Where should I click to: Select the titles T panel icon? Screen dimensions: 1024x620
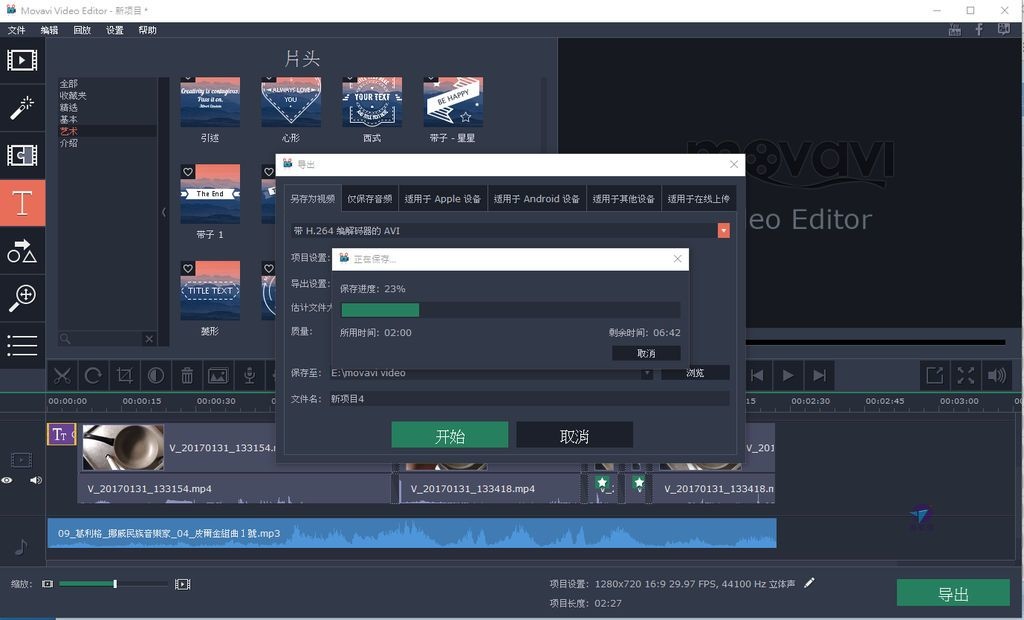coord(22,203)
